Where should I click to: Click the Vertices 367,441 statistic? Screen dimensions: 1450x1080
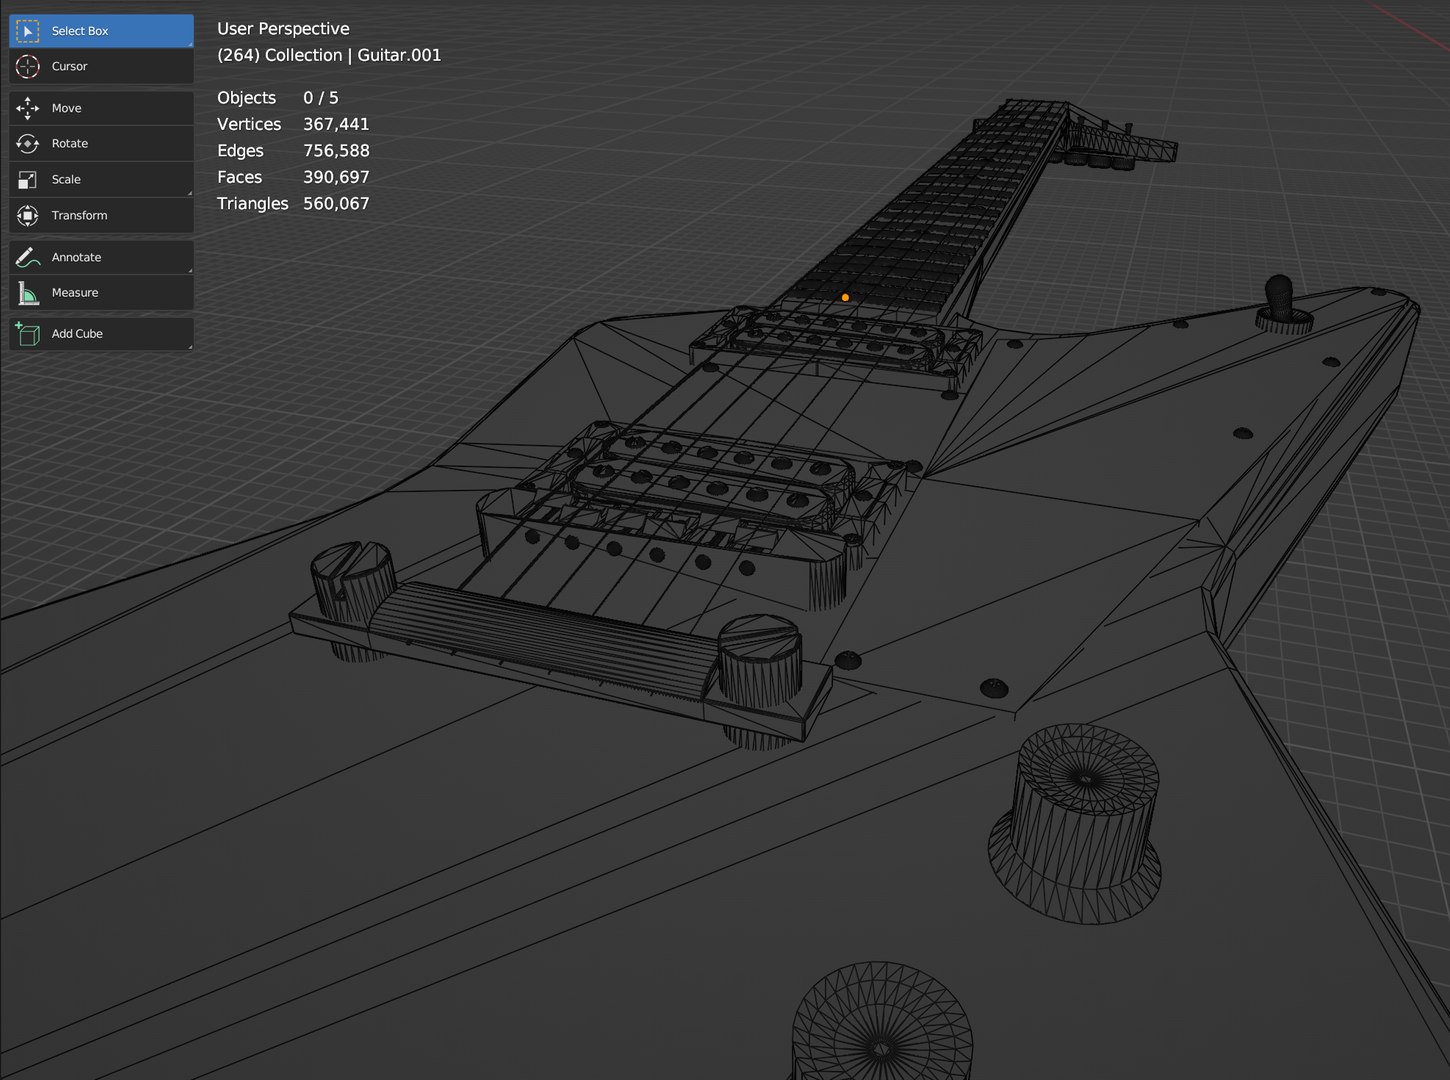point(293,124)
